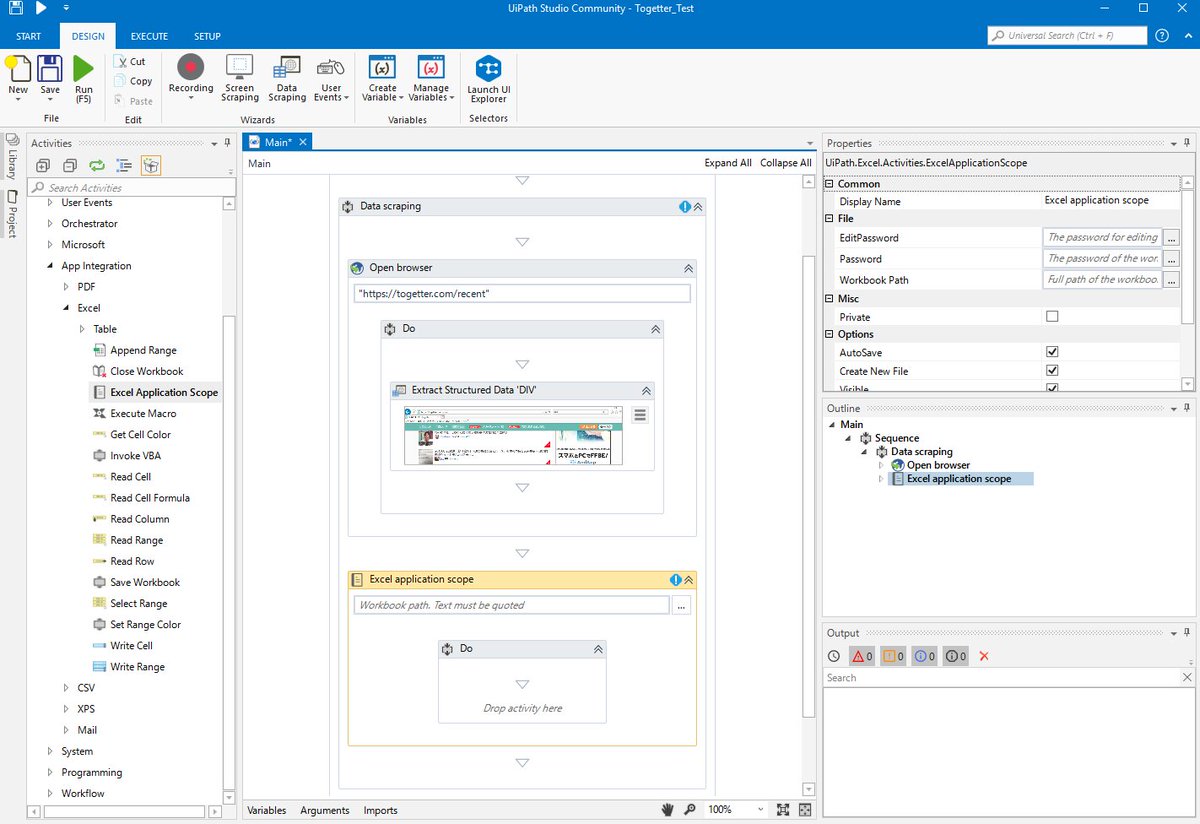The width and height of the screenshot is (1200, 824).
Task: Select Excel Application Scope activity in list
Action: [x=155, y=393]
